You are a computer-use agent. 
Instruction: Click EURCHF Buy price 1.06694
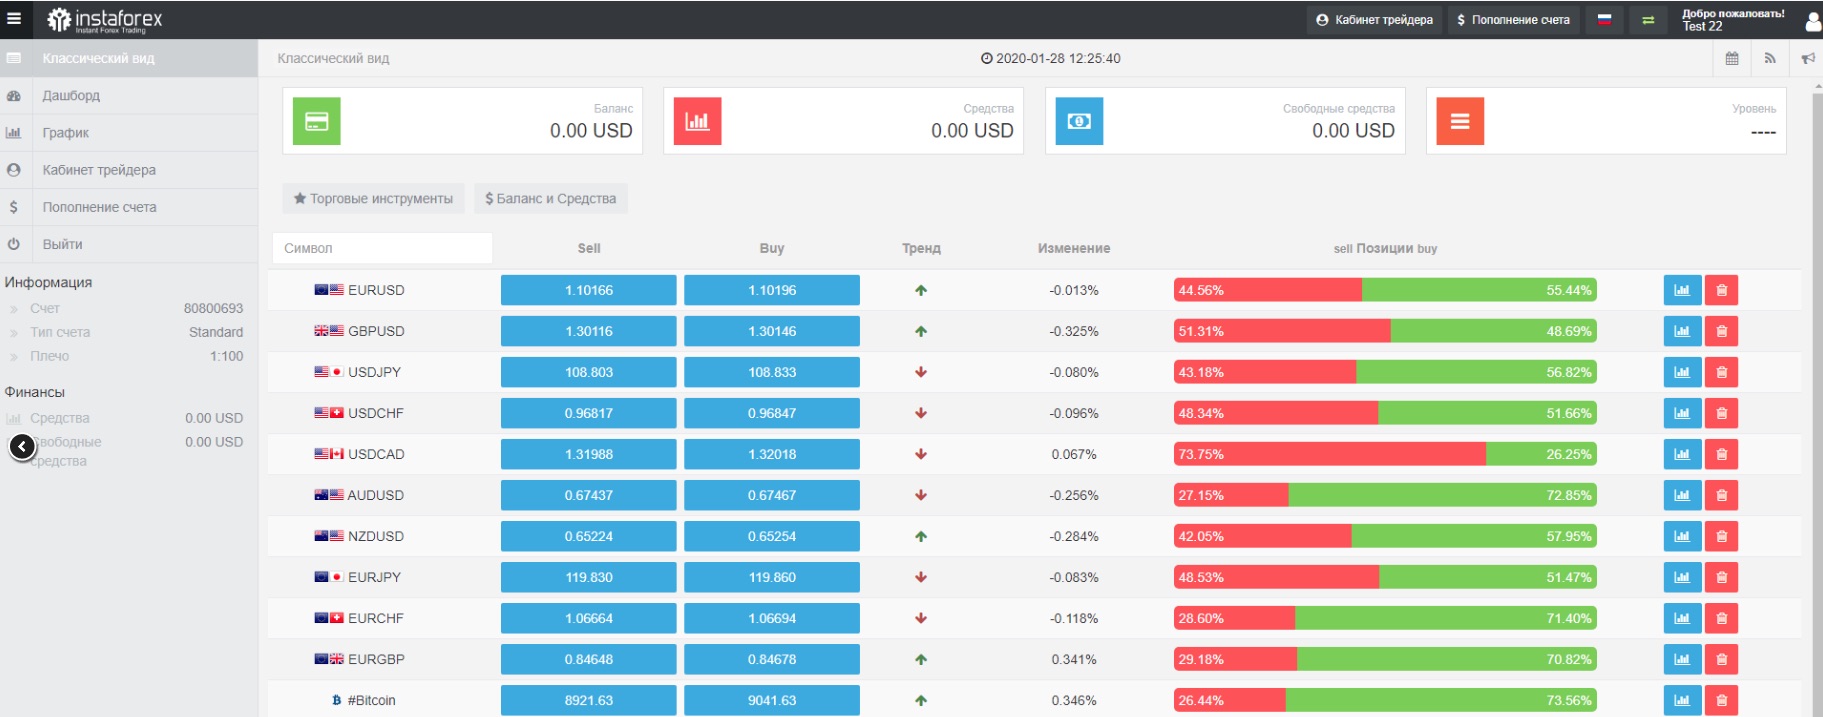772,618
